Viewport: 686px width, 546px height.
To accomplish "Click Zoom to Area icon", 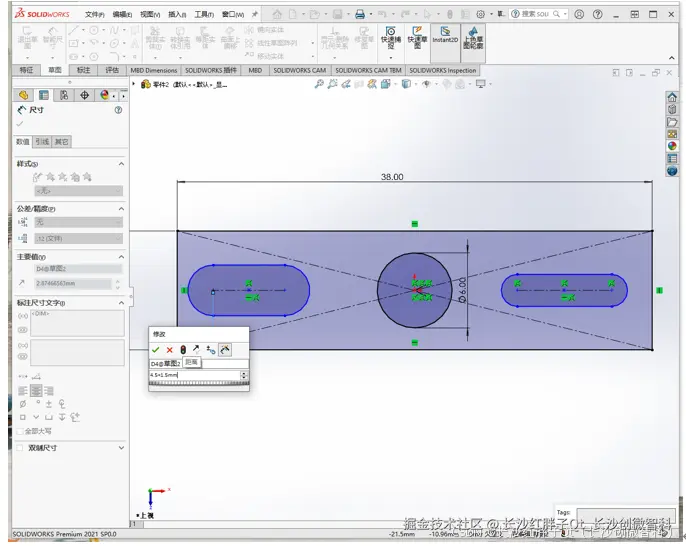I will click(332, 84).
